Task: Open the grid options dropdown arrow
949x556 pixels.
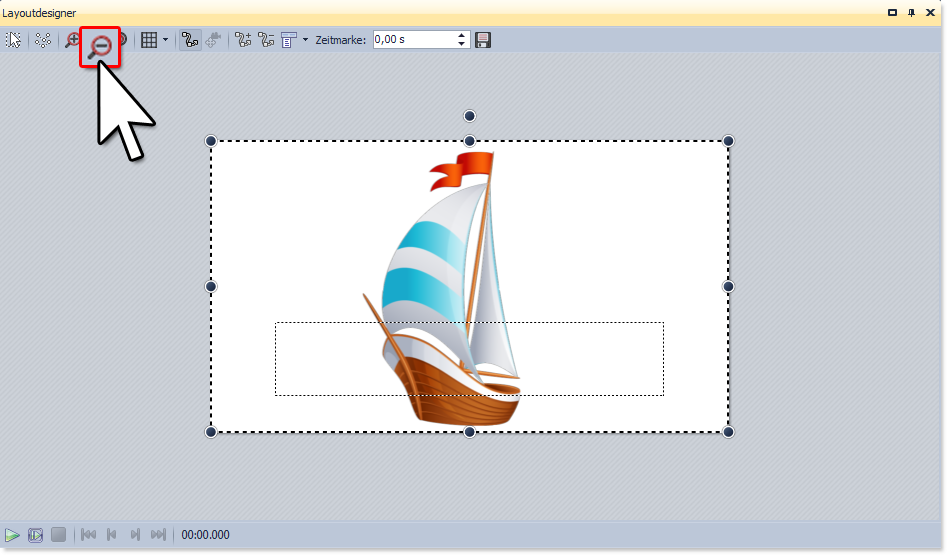Action: pyautogui.click(x=165, y=40)
